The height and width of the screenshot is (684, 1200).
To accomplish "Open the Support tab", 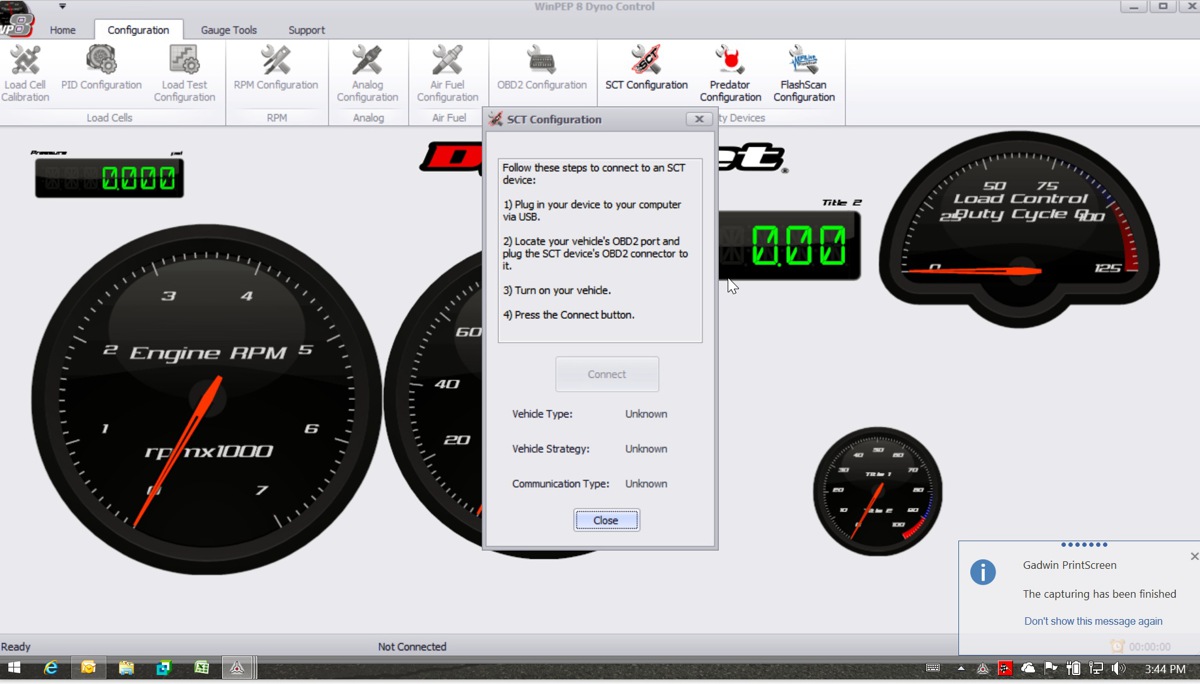I will click(x=306, y=30).
